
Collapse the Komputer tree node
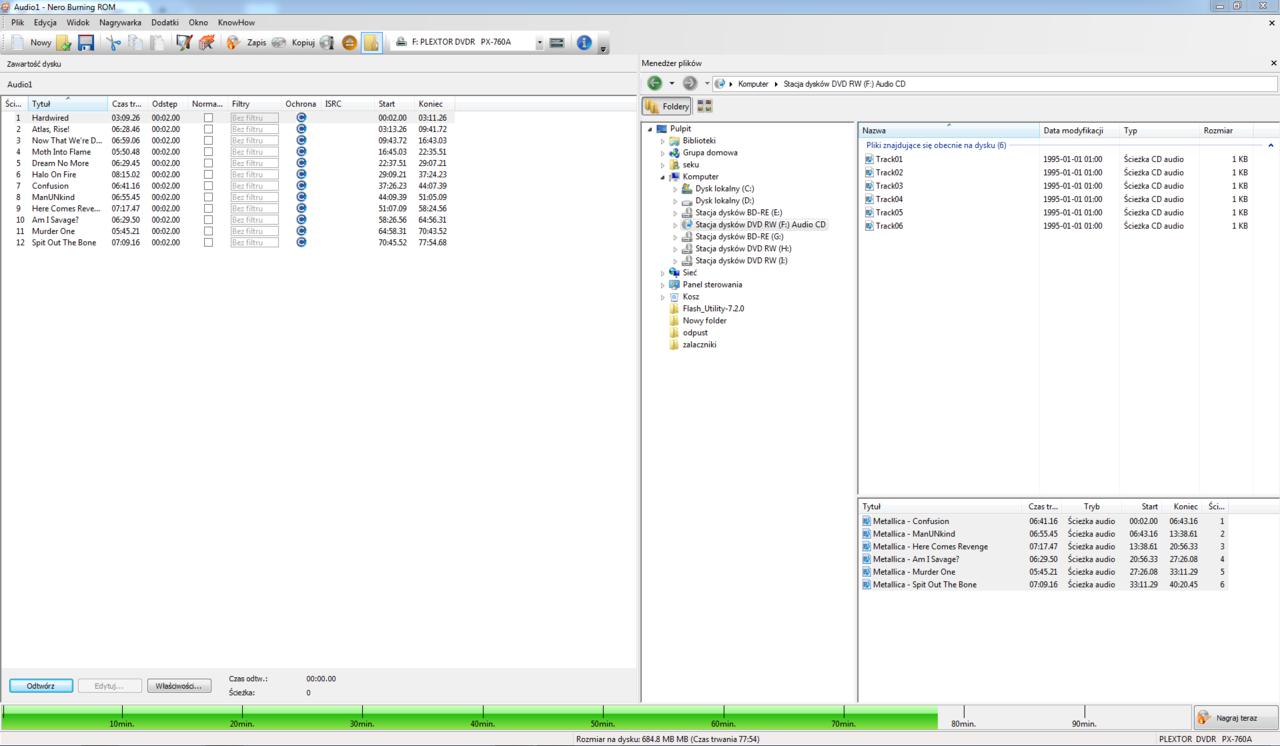(662, 177)
